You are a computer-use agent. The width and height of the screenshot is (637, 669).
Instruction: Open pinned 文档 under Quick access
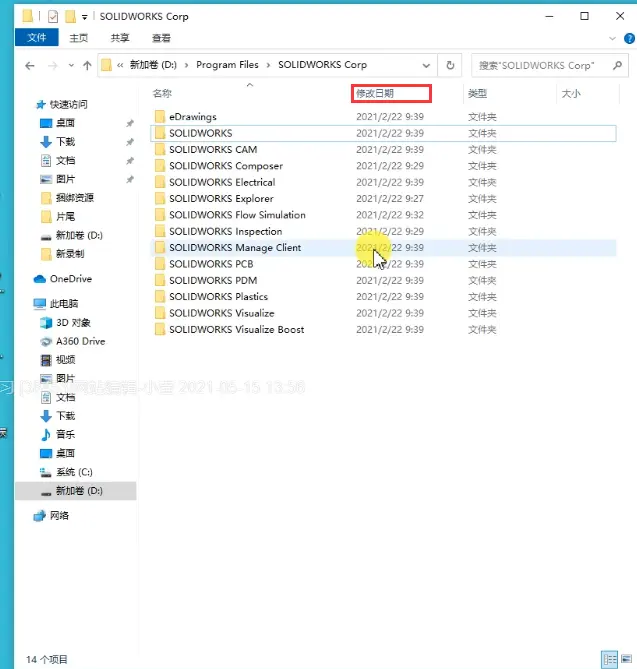click(65, 160)
